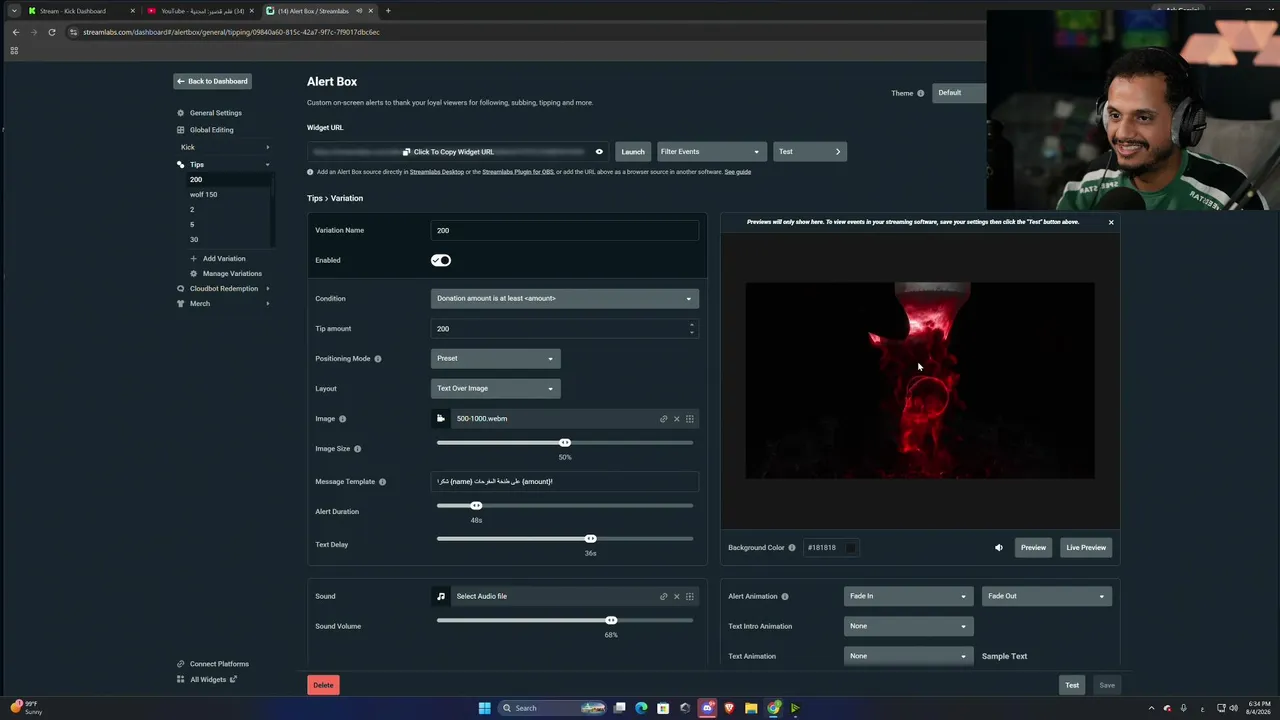Open a new browser tab
Image resolution: width=1280 pixels, height=720 pixels.
pos(388,11)
